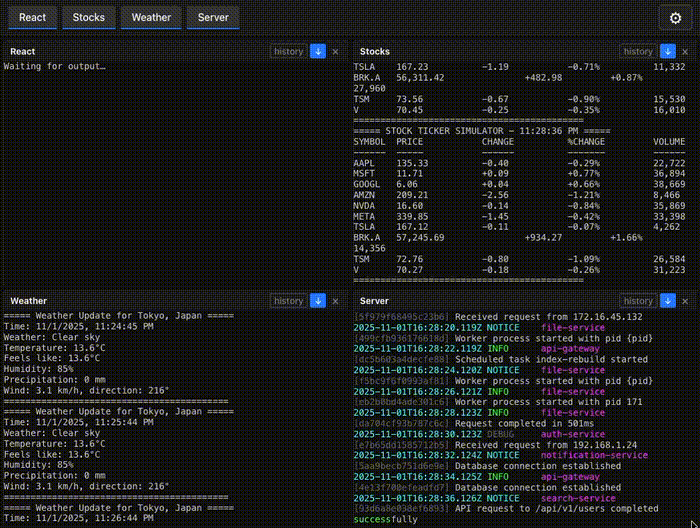Click 'Received request from 172.16.45.132' log line
The image size is (700, 528).
498,317
